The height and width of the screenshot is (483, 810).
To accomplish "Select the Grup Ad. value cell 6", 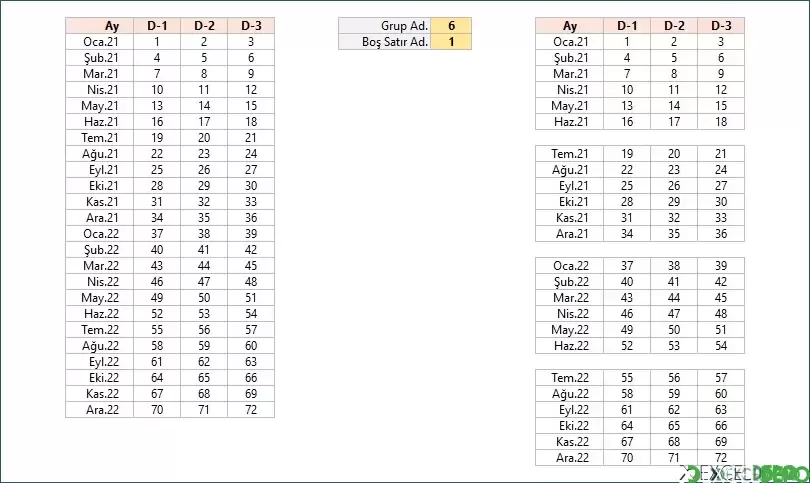I will point(451,26).
